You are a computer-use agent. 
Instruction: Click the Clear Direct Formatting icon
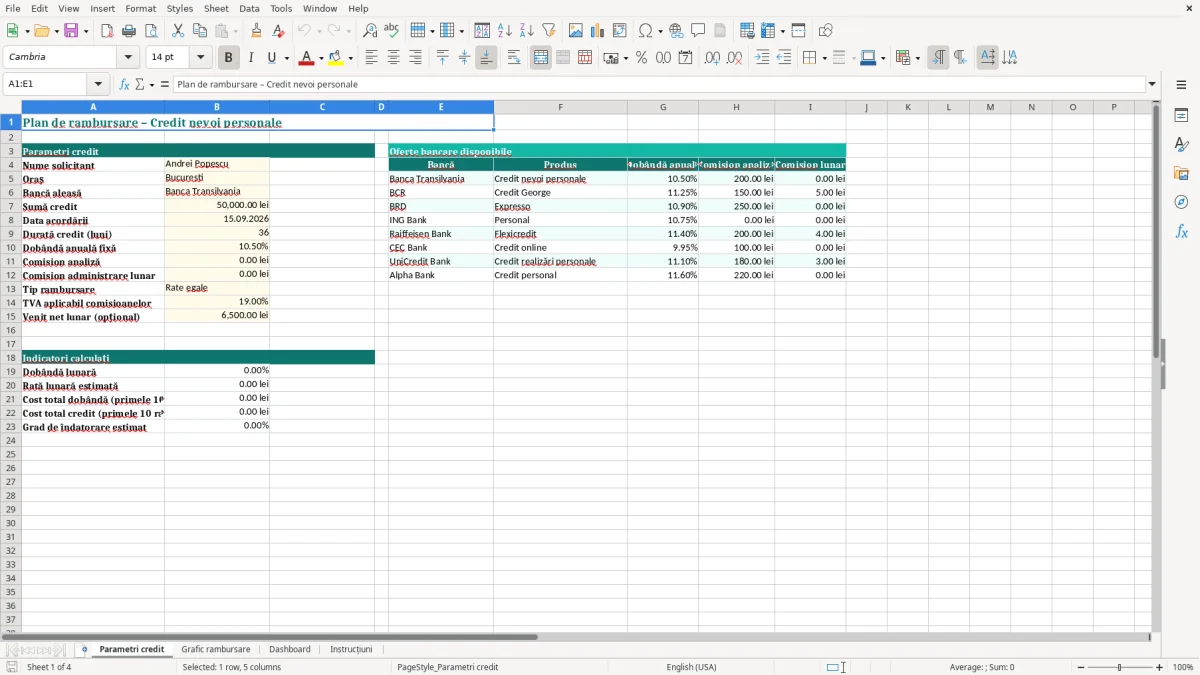(279, 31)
